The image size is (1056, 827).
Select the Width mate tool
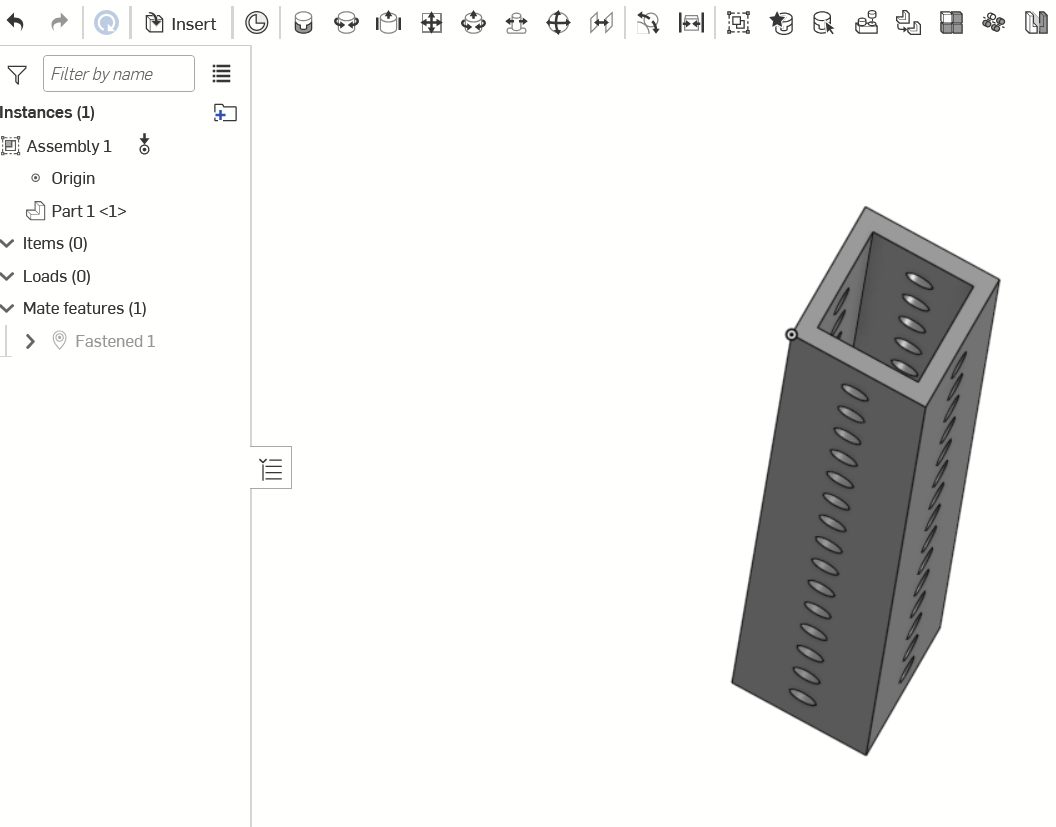(x=691, y=23)
